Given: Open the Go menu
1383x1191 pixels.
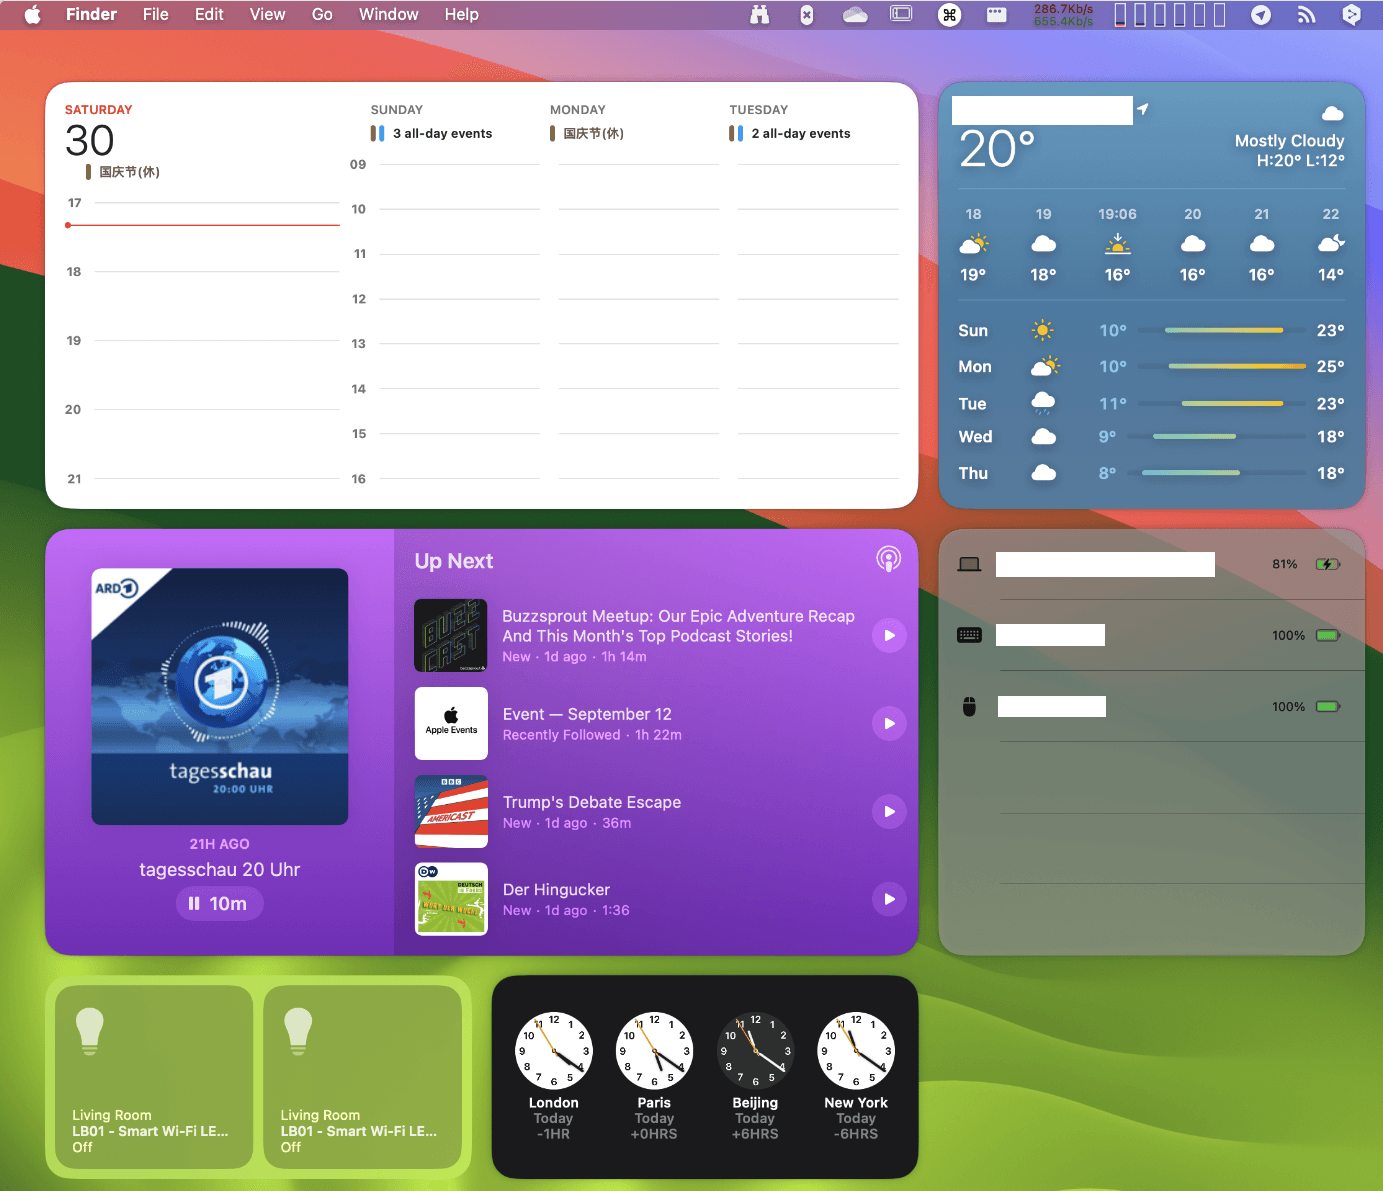Looking at the screenshot, I should pyautogui.click(x=321, y=14).
